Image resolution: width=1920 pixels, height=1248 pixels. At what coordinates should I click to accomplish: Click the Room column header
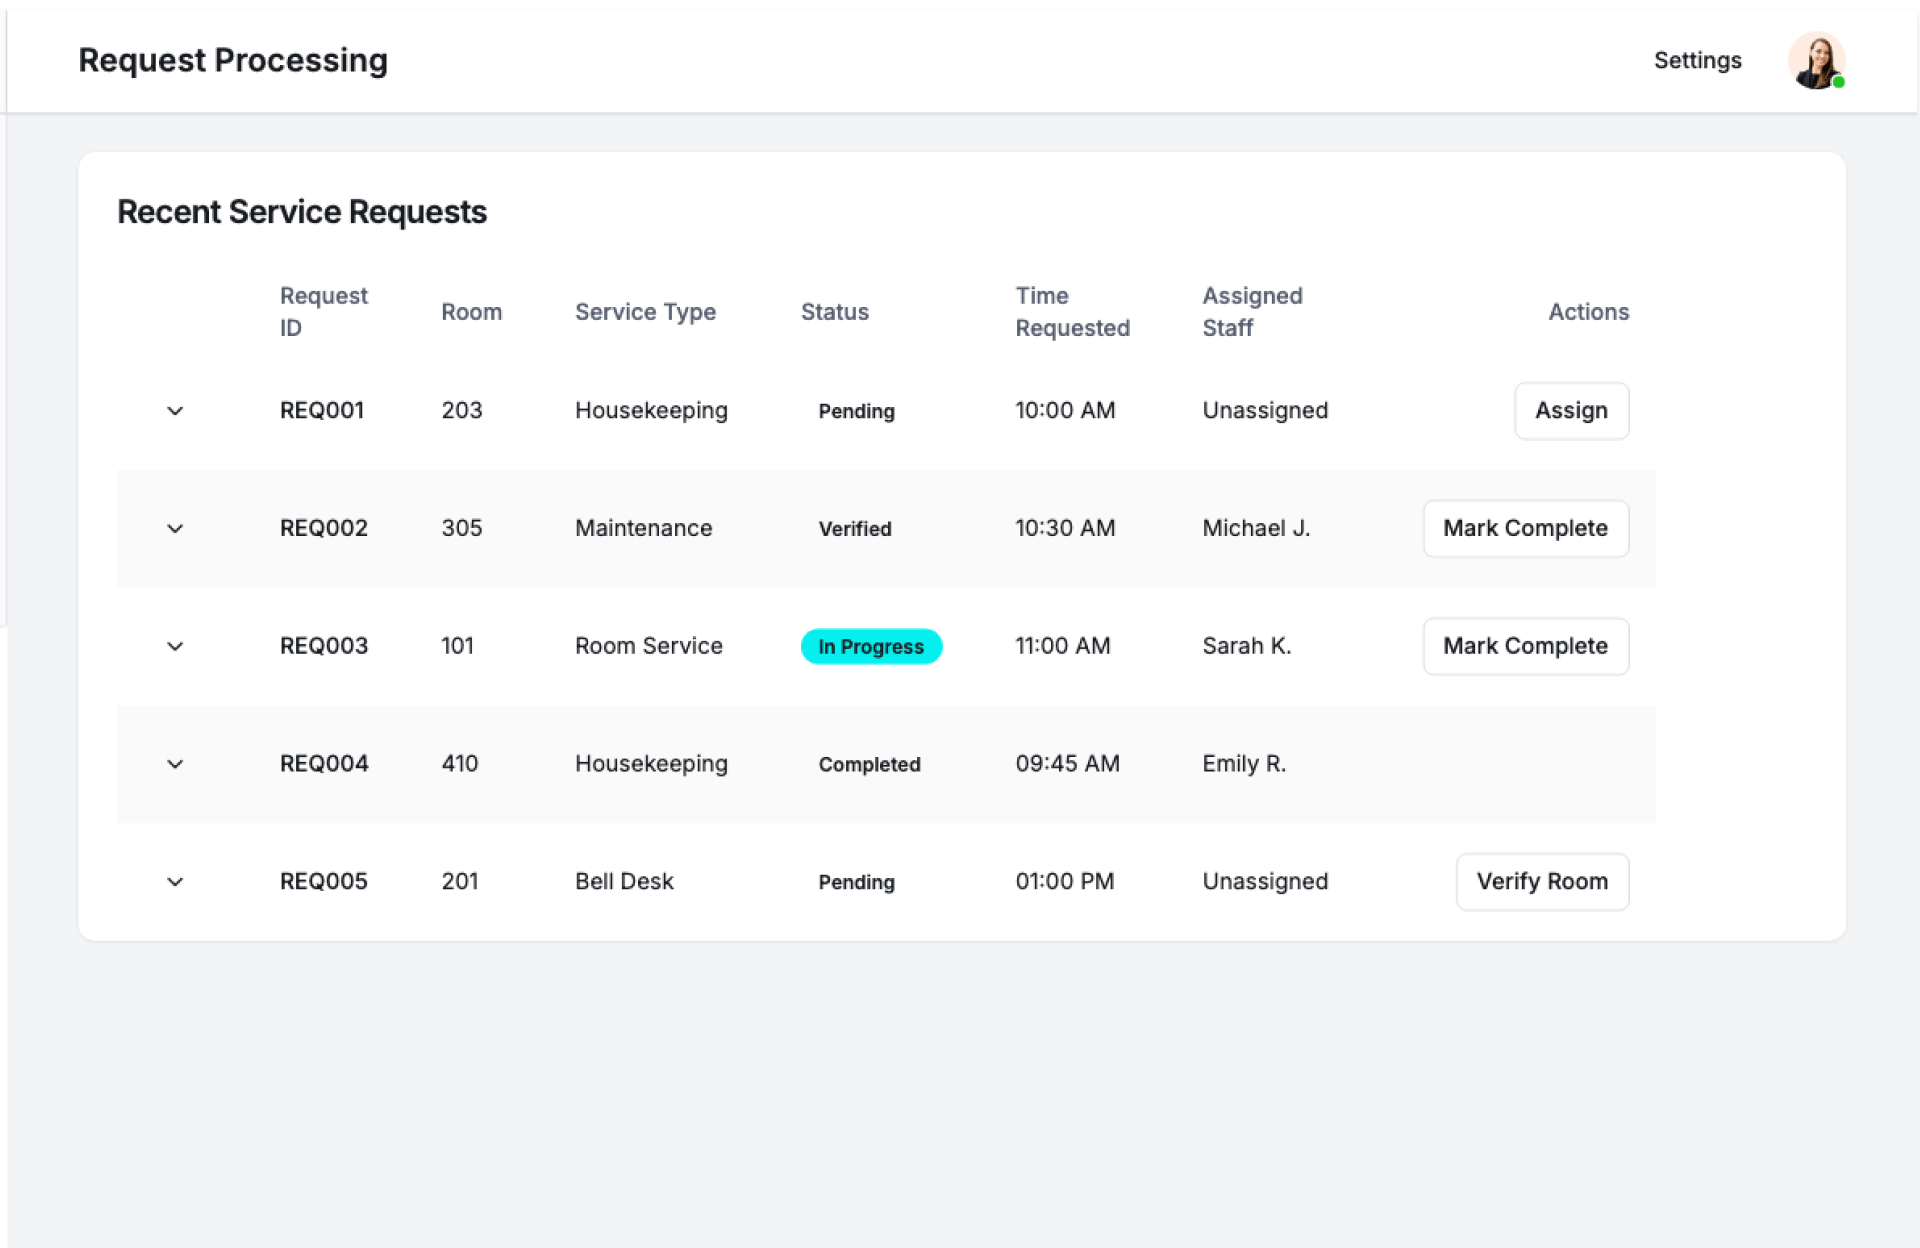point(471,312)
